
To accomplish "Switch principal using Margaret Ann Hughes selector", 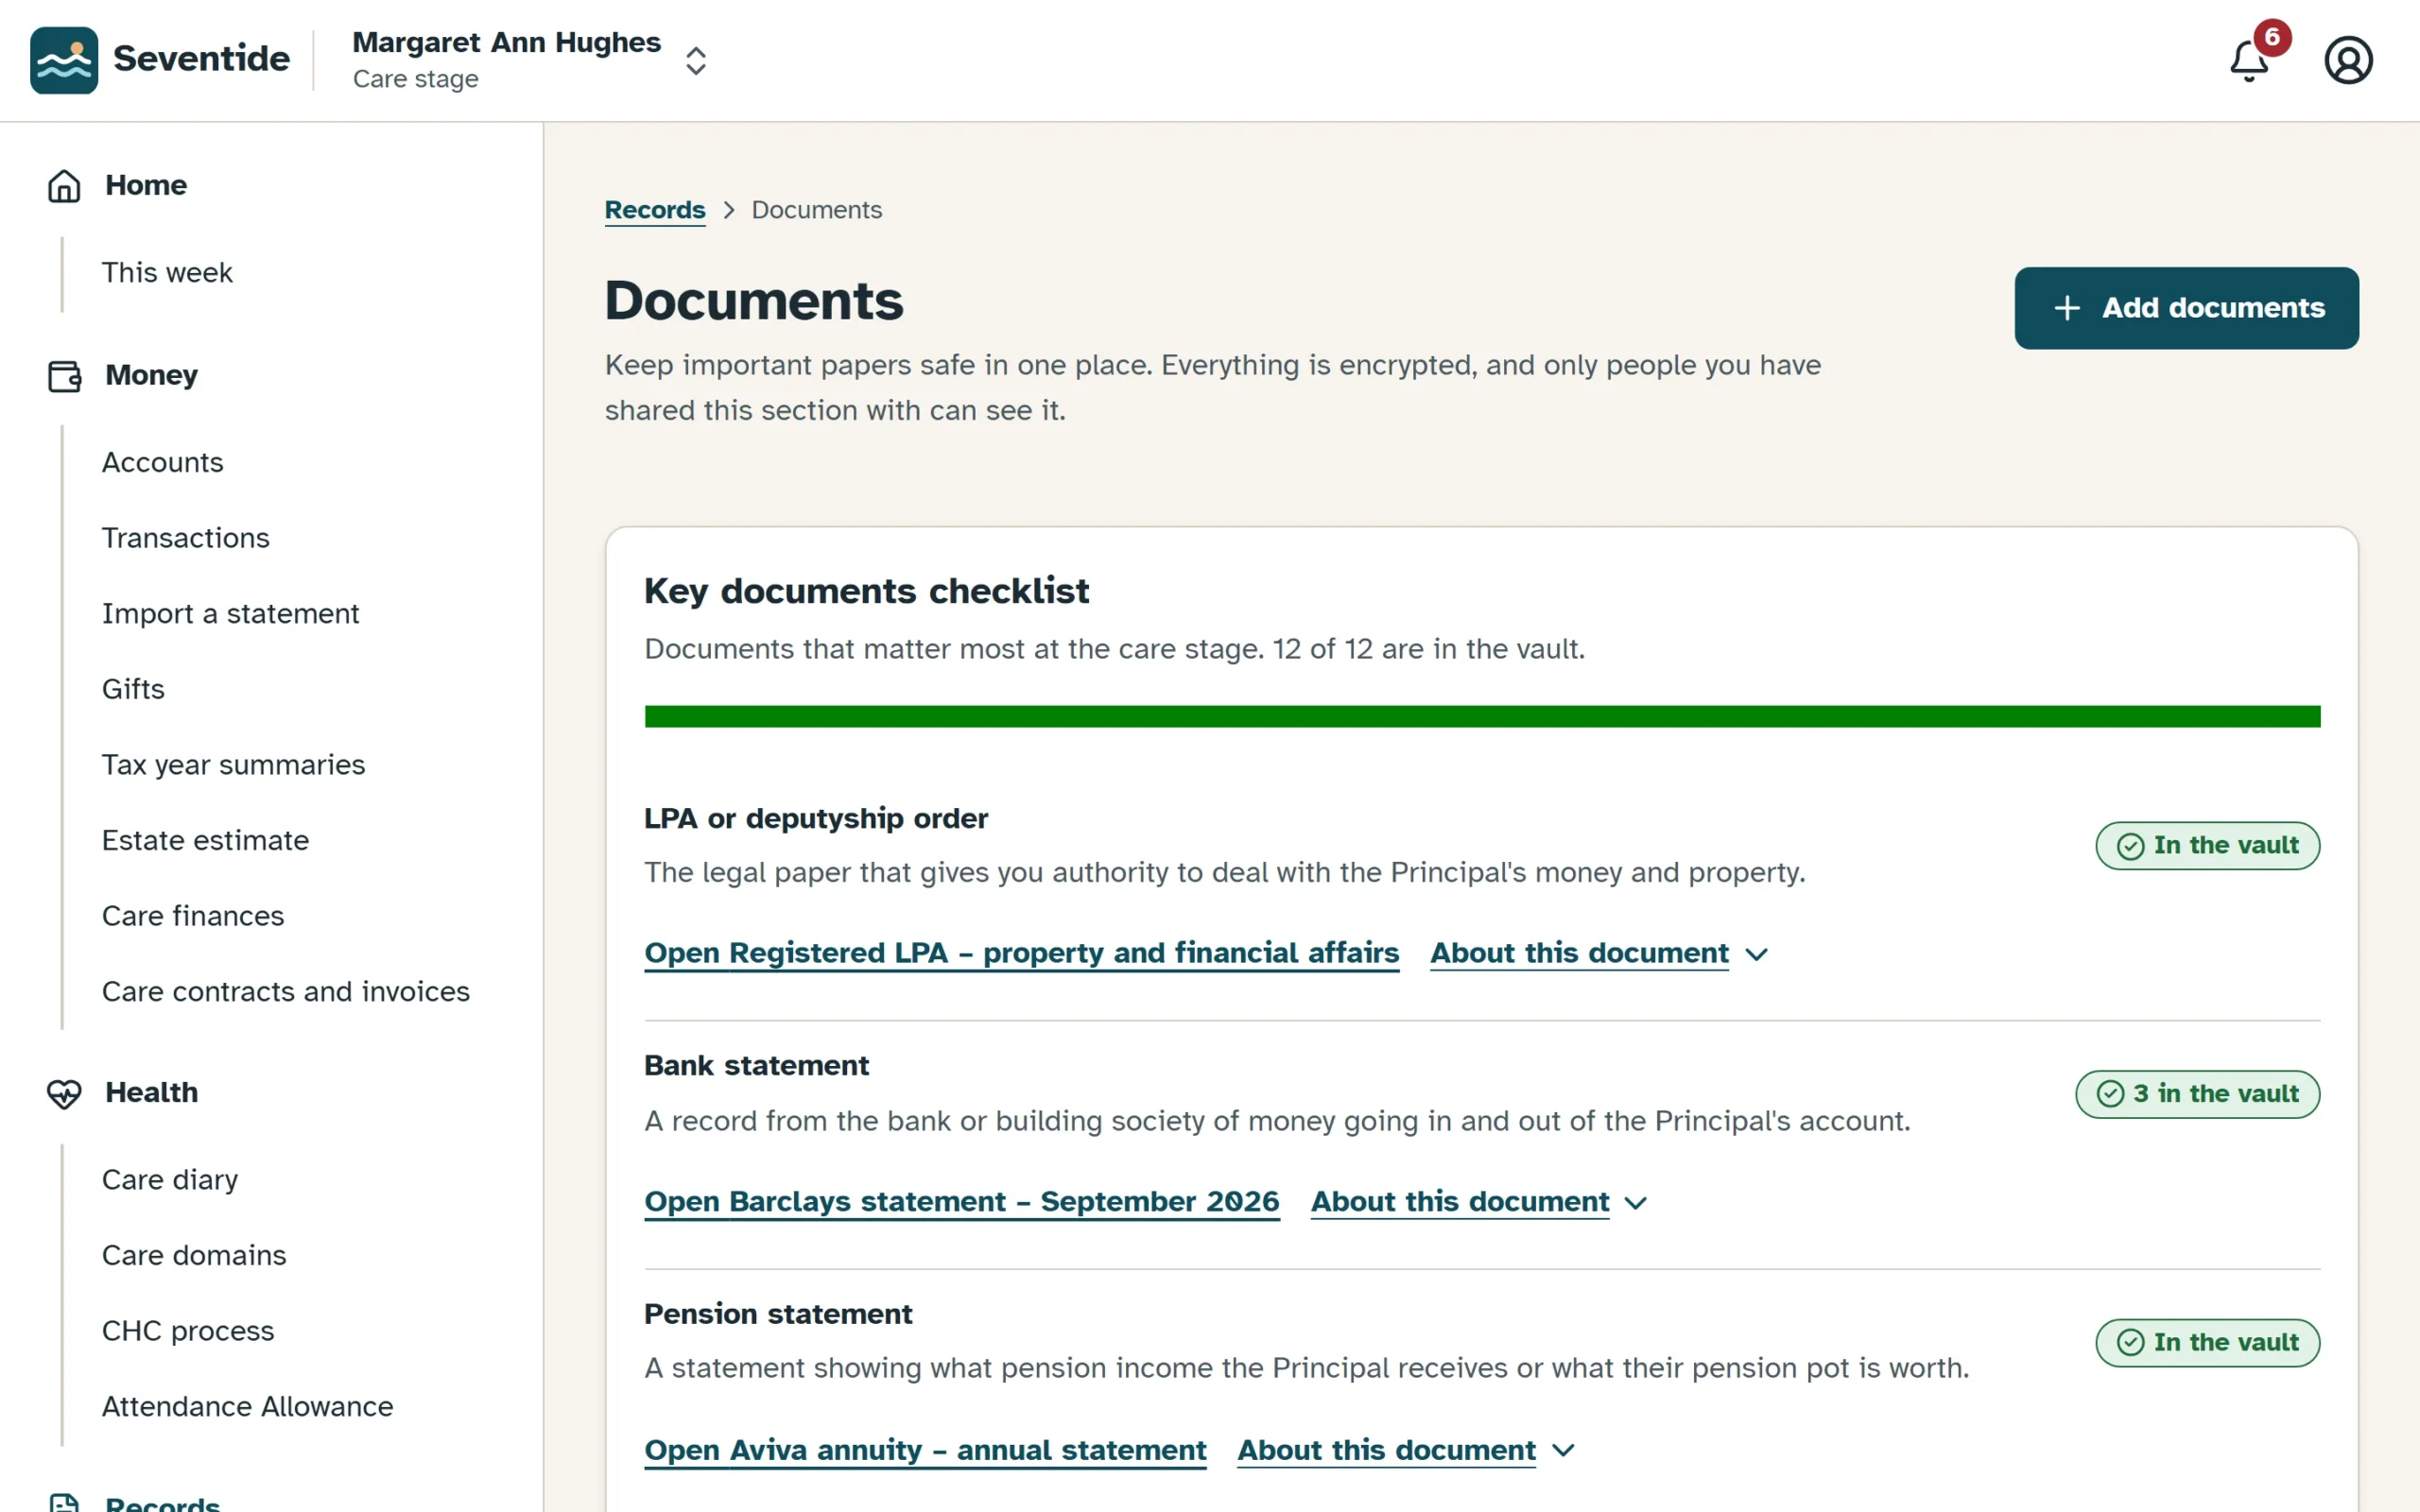I will click(x=531, y=60).
